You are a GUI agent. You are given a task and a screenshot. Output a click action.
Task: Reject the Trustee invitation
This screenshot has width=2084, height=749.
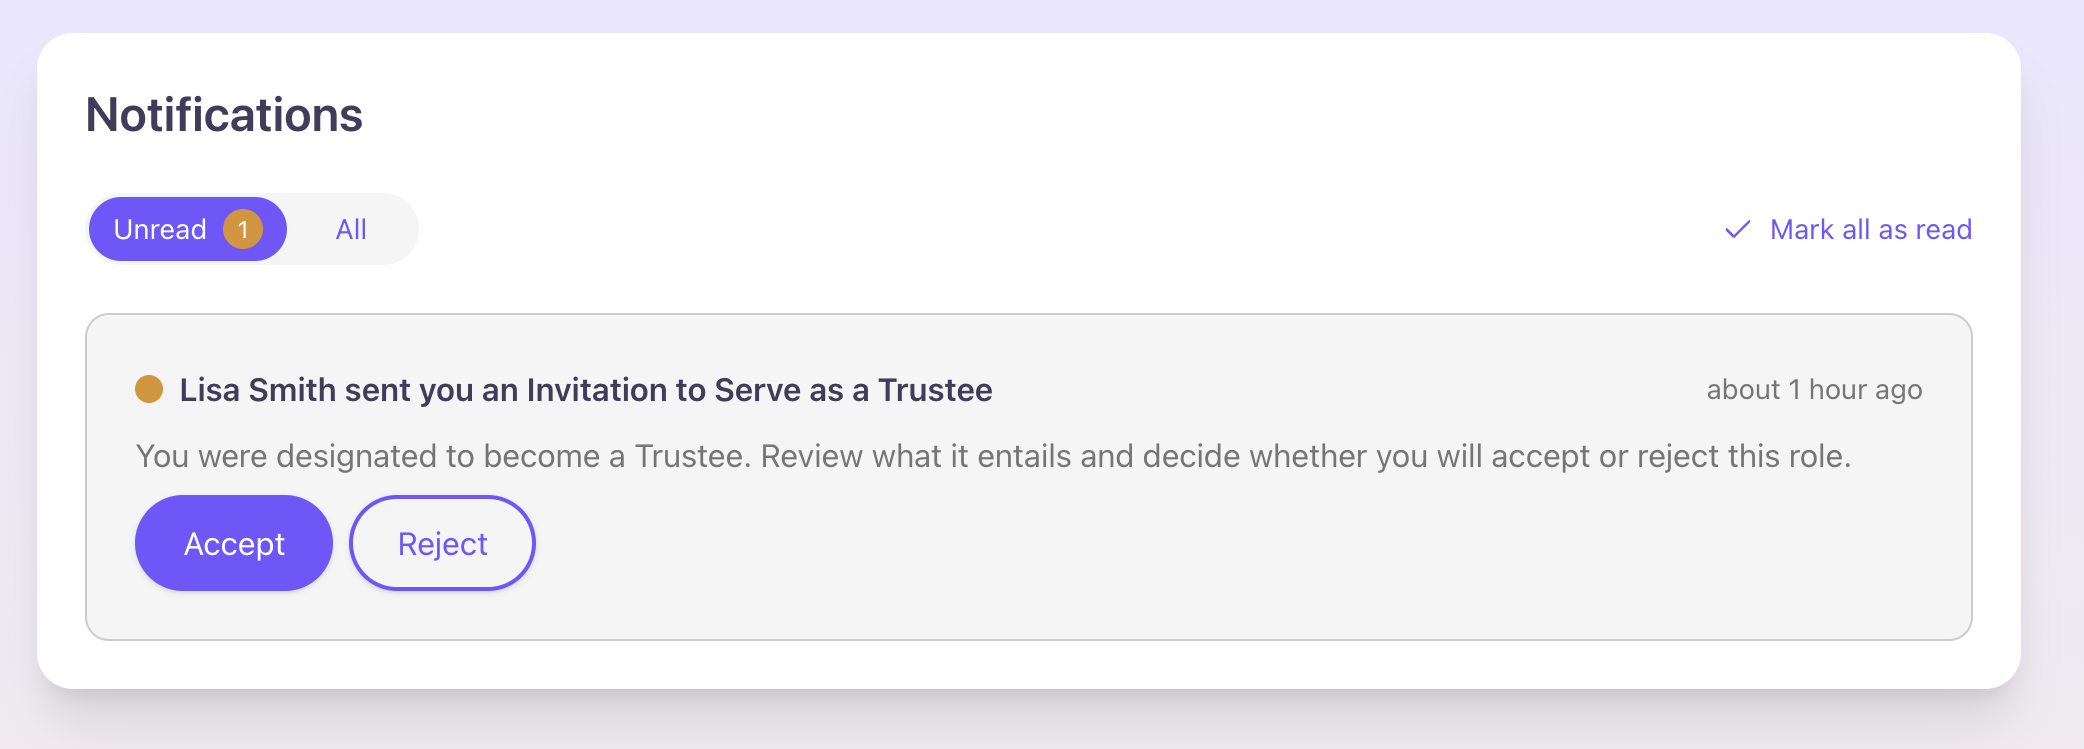[x=442, y=543]
